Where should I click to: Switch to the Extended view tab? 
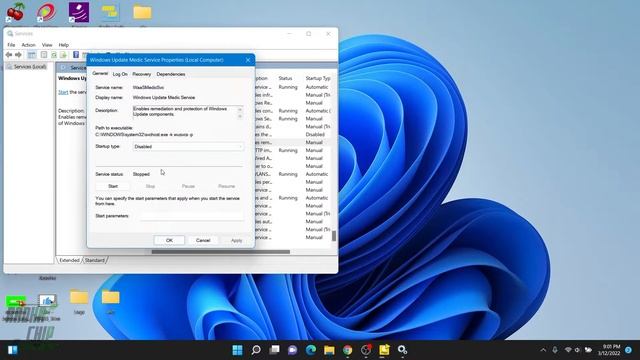[x=69, y=260]
